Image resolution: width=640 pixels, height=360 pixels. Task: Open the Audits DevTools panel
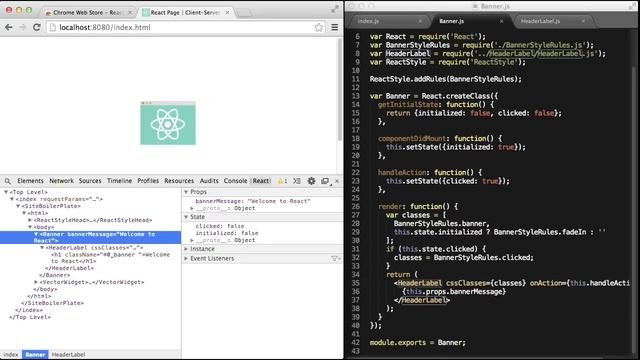[209, 181]
